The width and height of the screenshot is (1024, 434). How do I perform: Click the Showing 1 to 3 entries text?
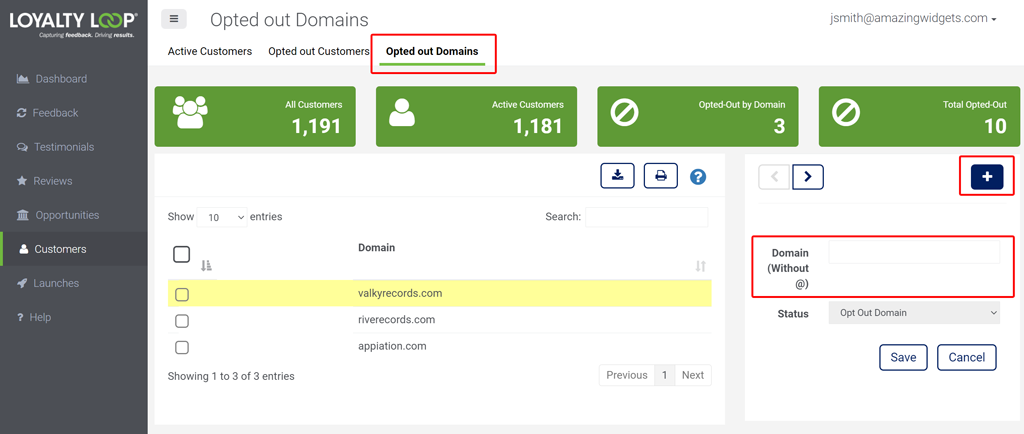pos(231,376)
